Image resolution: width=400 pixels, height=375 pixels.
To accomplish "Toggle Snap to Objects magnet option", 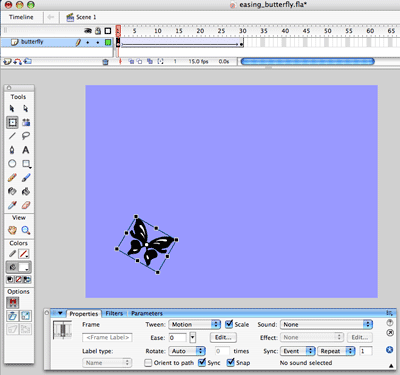I will point(13,303).
